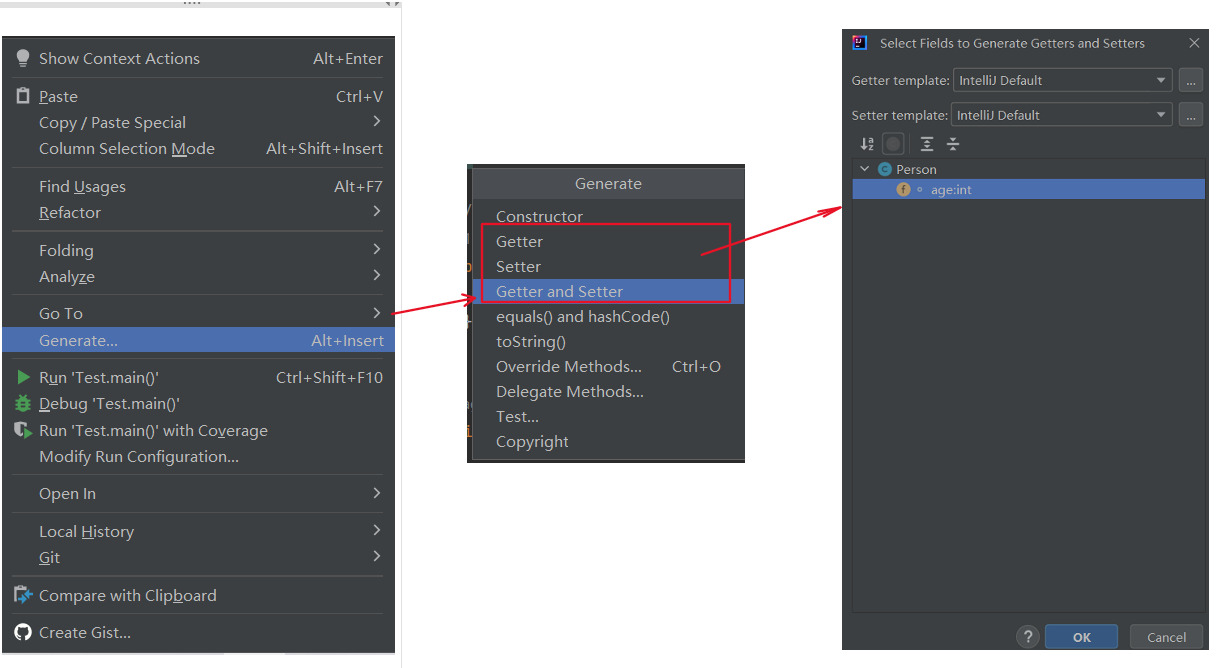Click the Cancel button
The image size is (1231, 668).
coord(1166,637)
